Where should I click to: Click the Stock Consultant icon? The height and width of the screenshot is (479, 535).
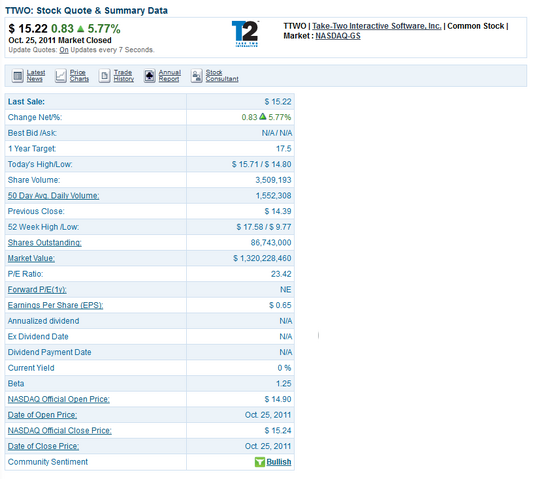[x=196, y=76]
